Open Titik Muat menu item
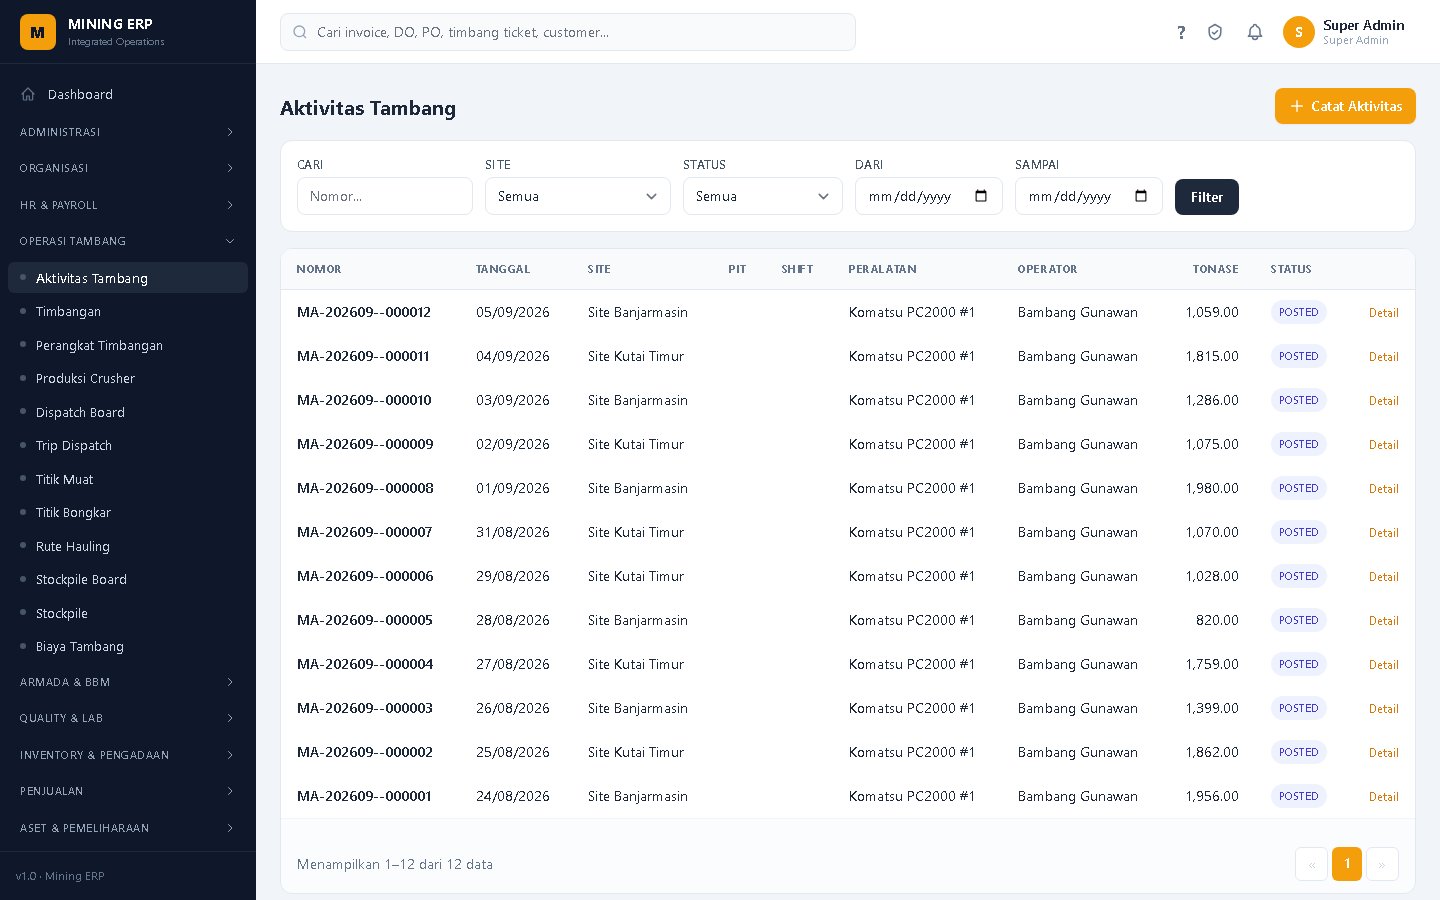This screenshot has height=900, width=1440. pos(128,479)
